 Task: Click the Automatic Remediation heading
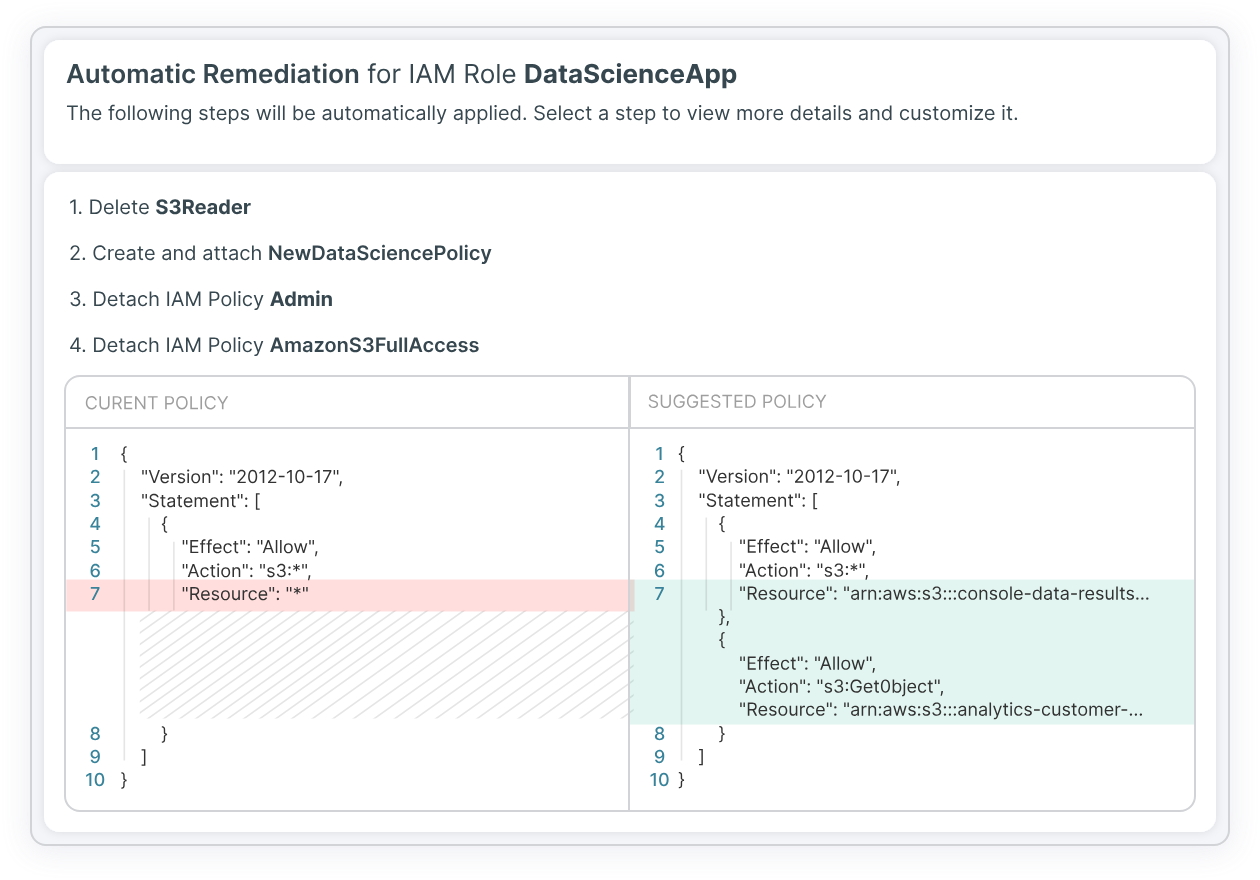[x=213, y=74]
